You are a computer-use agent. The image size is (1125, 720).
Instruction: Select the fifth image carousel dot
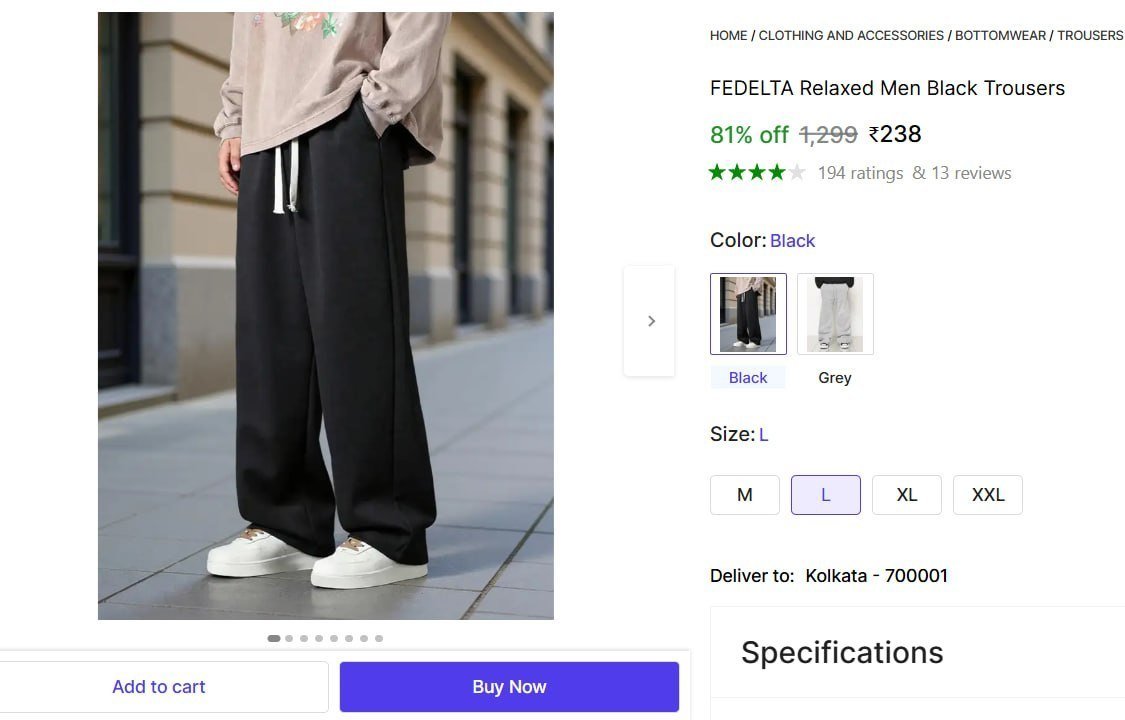coord(334,638)
